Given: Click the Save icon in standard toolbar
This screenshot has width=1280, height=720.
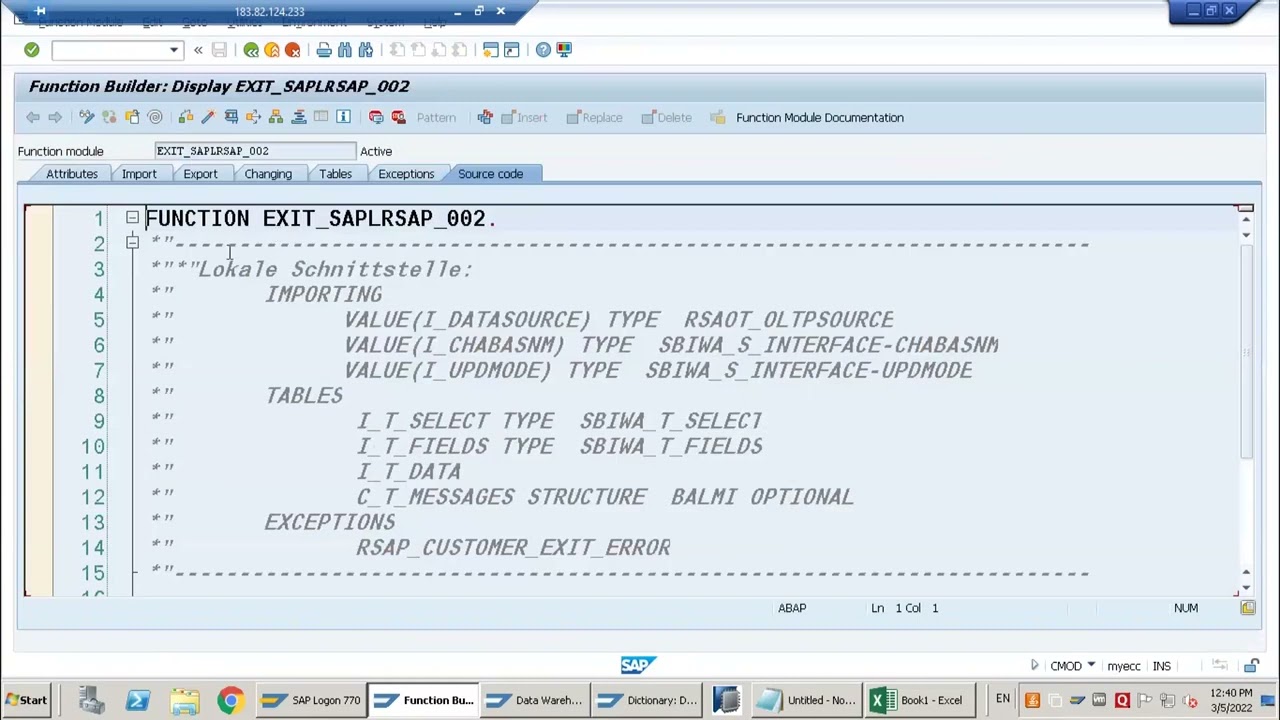Looking at the screenshot, I should (219, 50).
